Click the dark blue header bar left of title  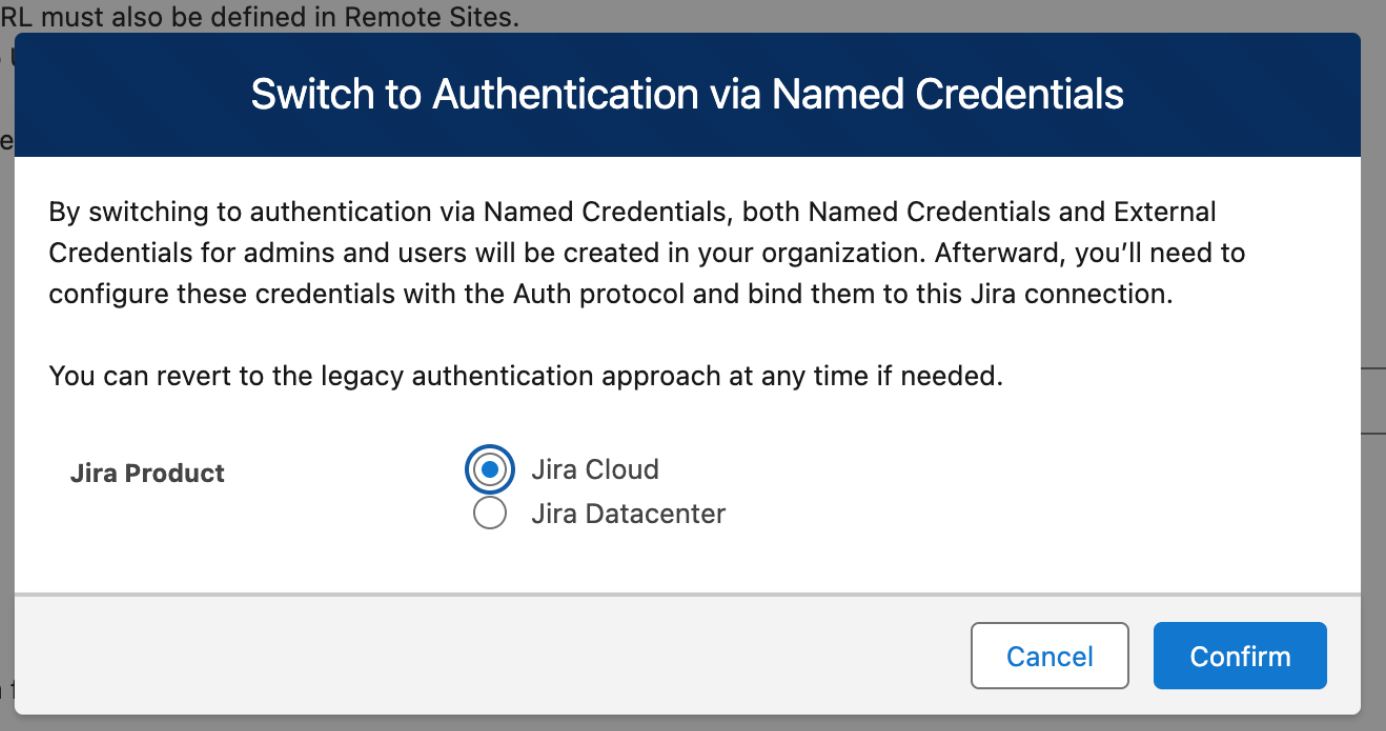130,94
